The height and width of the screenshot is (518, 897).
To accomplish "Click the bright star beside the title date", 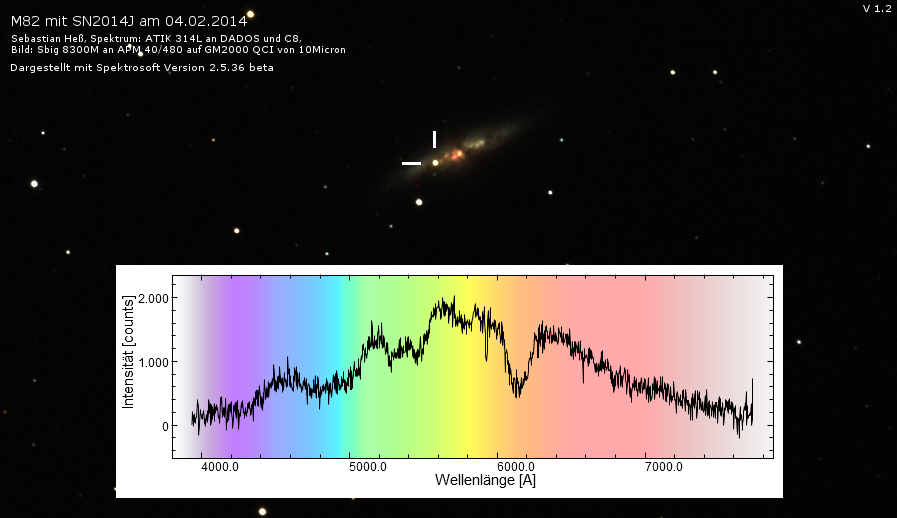I will 250,14.
